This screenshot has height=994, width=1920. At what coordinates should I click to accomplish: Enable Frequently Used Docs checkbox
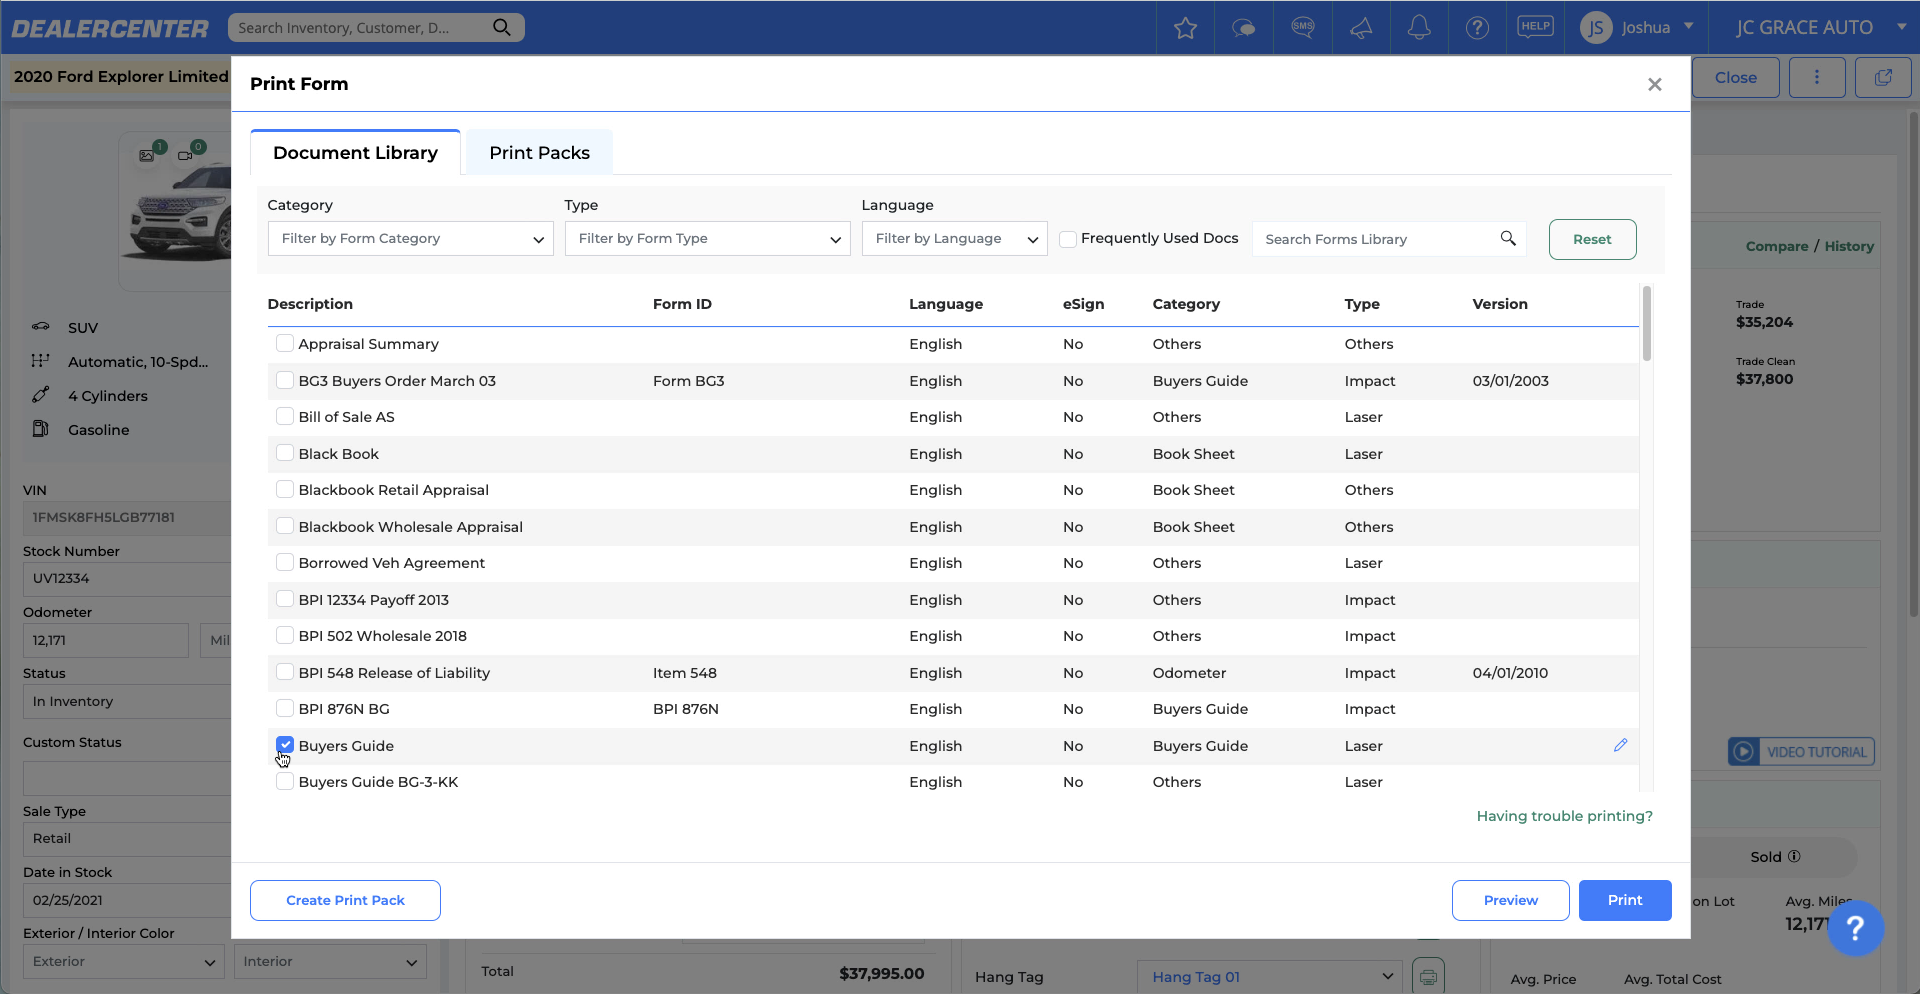click(x=1068, y=239)
